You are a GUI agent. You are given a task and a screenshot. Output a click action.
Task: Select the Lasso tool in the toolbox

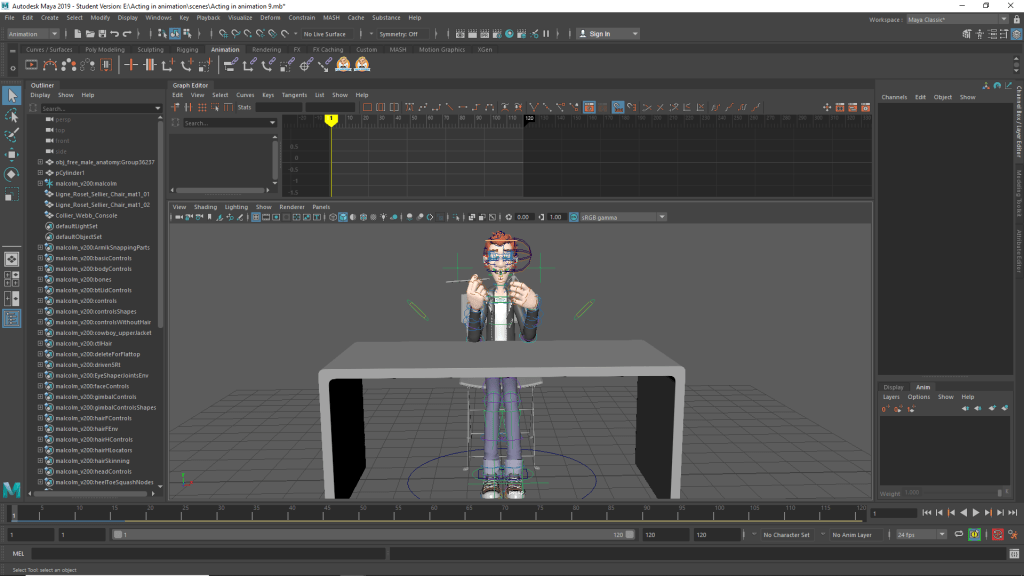coord(12,116)
